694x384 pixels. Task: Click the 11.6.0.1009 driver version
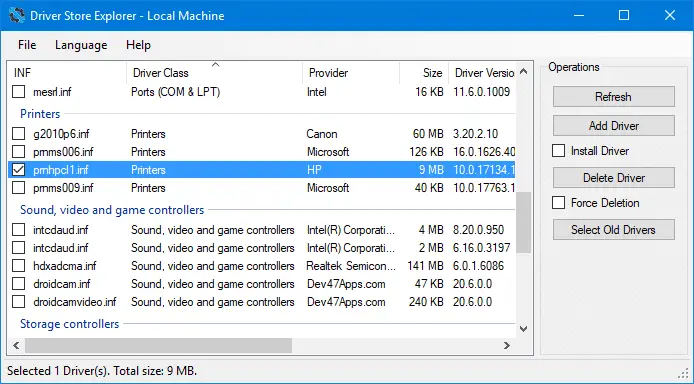[482, 92]
